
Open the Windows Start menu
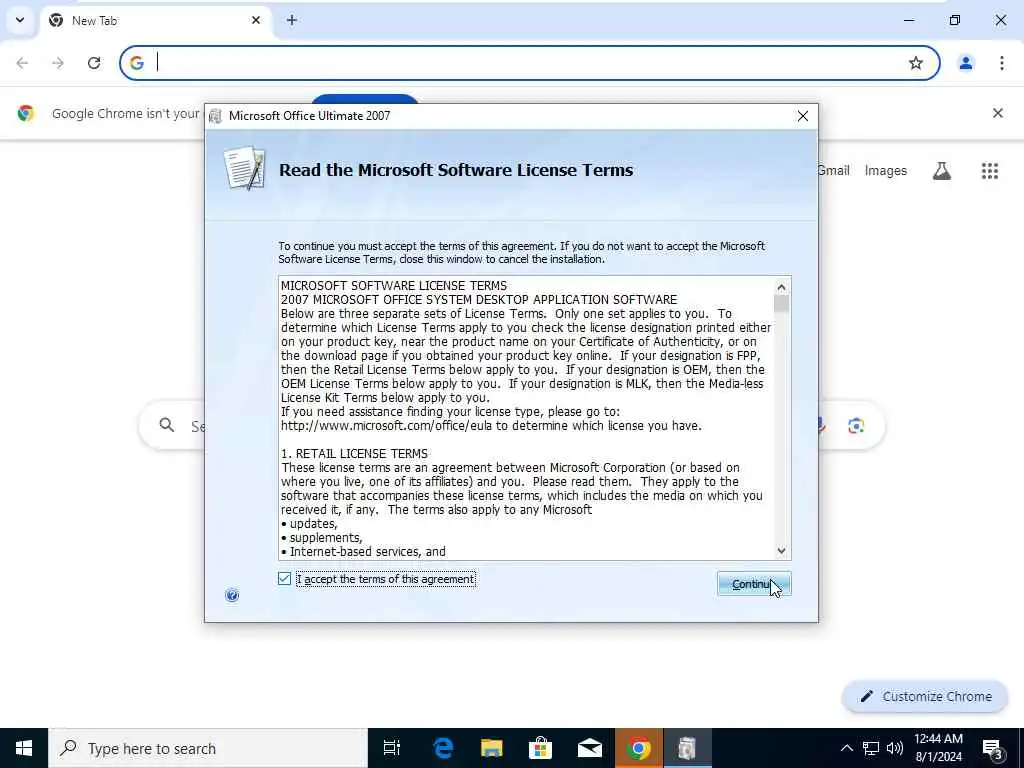(x=24, y=748)
